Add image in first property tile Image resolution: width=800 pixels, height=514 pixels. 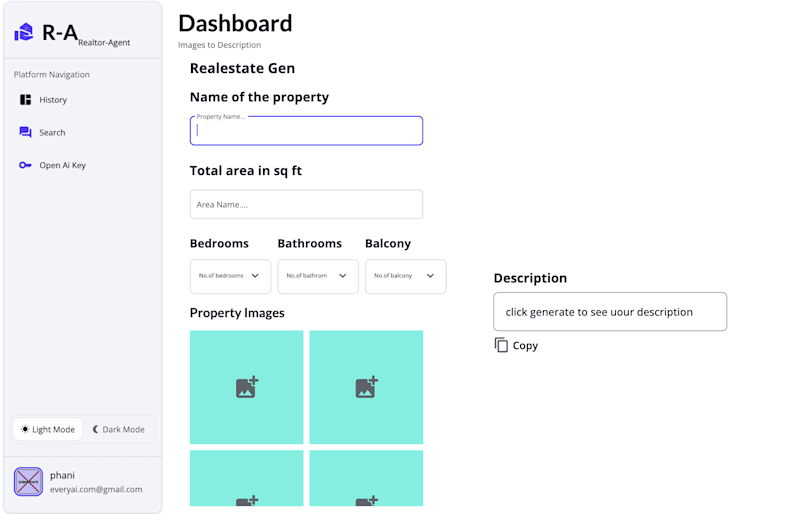246,387
